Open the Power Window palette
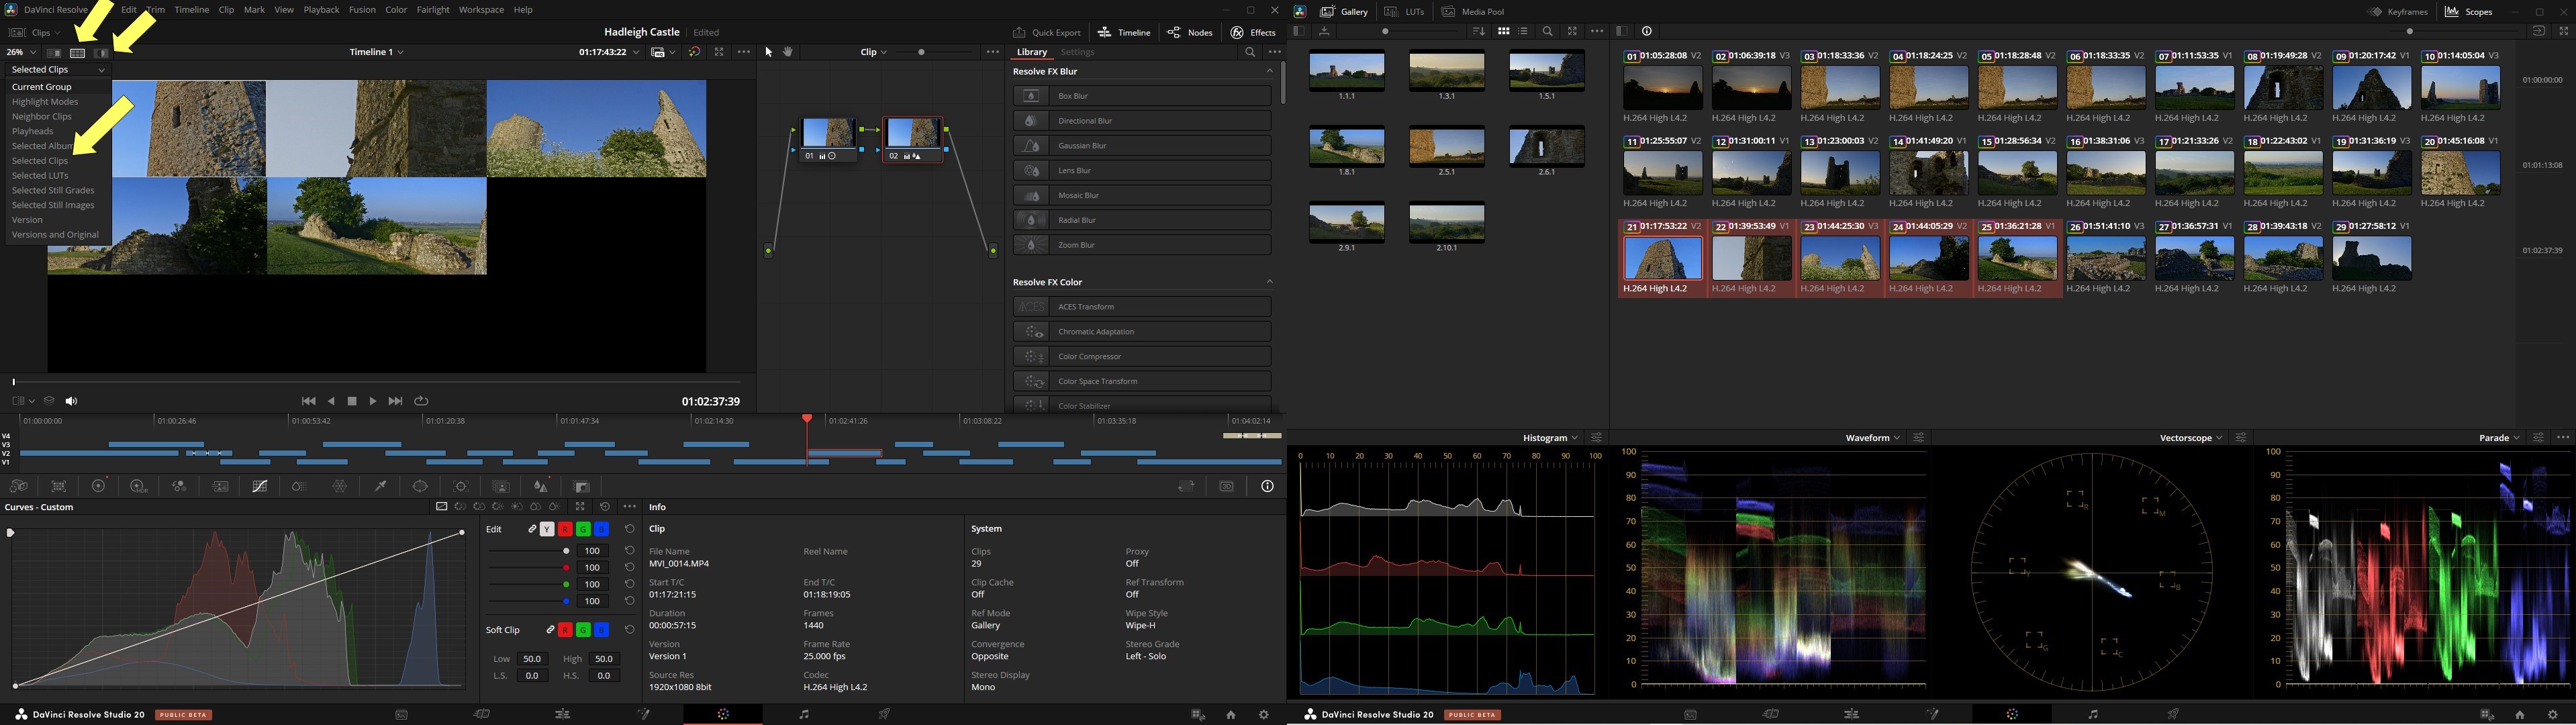 click(420, 486)
